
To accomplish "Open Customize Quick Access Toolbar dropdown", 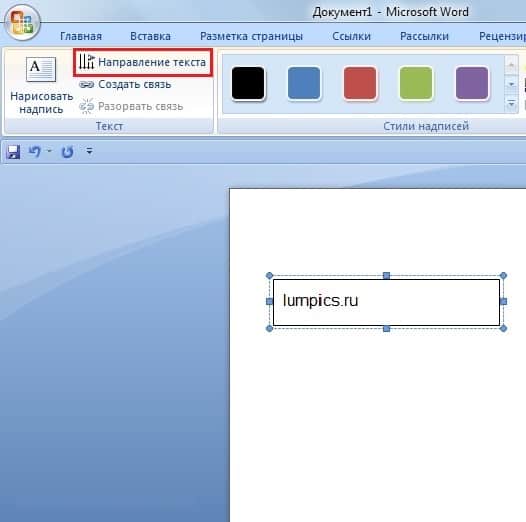I will pos(89,151).
